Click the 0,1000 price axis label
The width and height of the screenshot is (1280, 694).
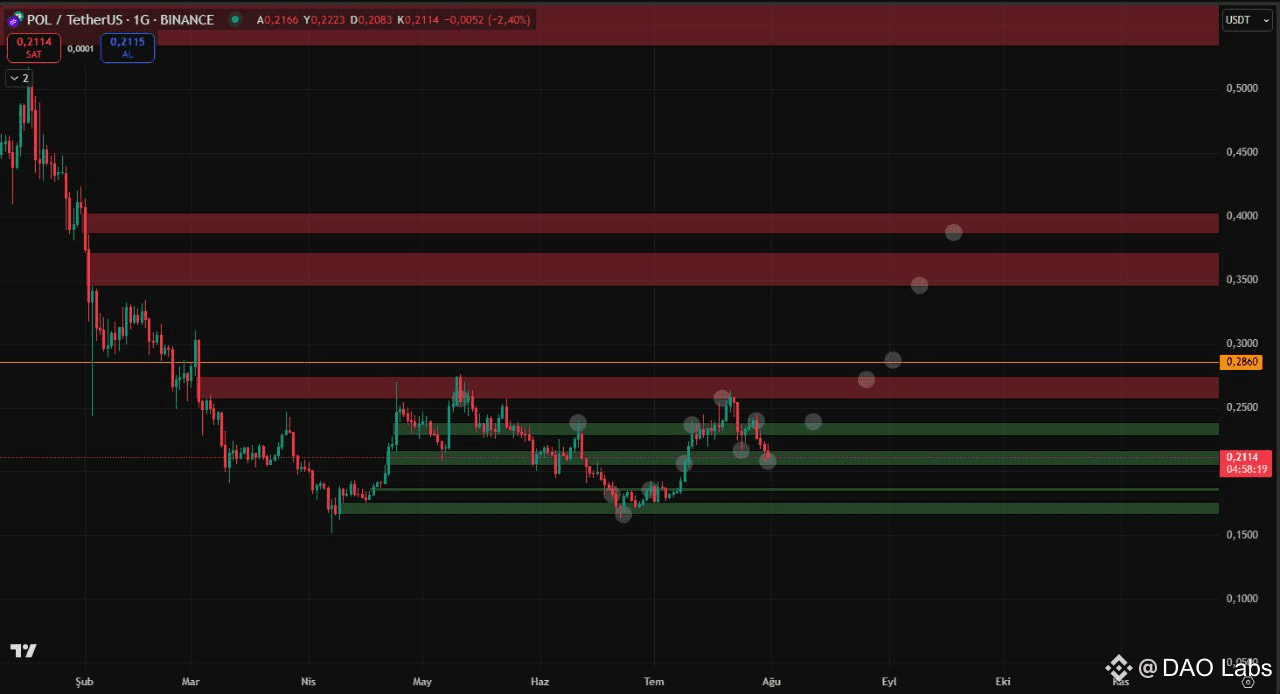pyautogui.click(x=1242, y=599)
